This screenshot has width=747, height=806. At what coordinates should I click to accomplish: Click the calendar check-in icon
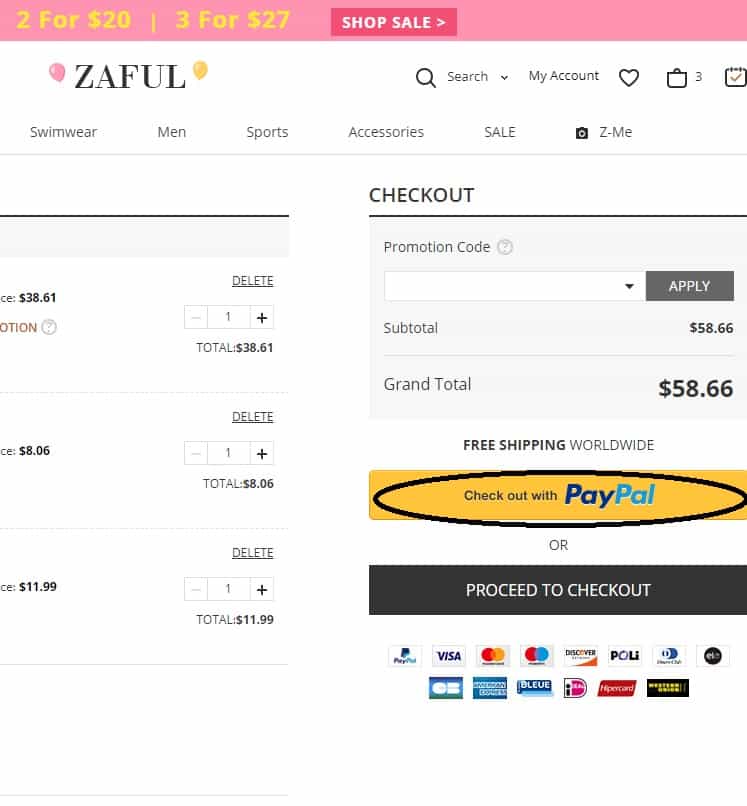735,77
